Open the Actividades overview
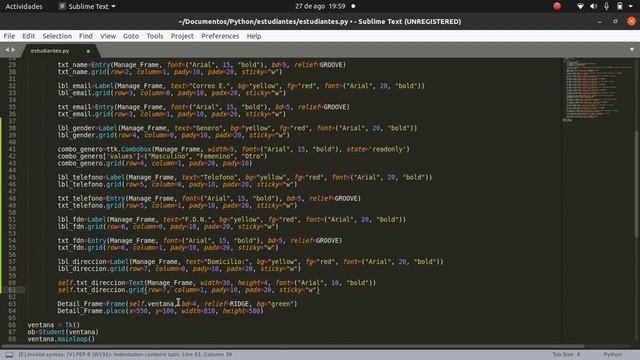 tap(24, 6)
